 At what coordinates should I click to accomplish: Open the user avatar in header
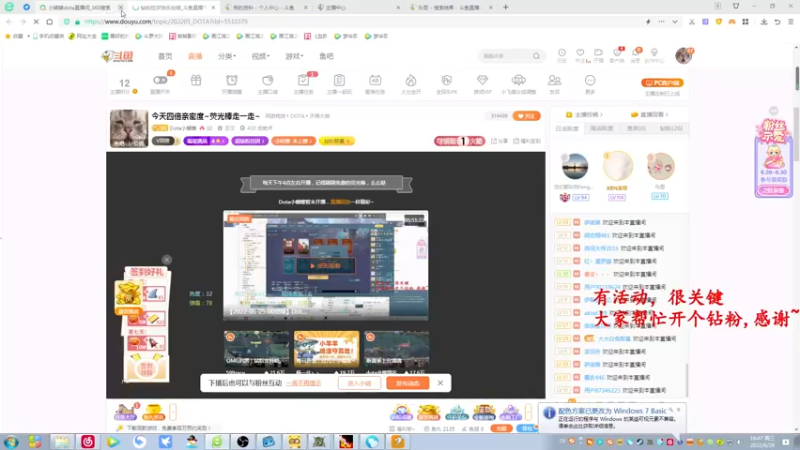tap(684, 55)
